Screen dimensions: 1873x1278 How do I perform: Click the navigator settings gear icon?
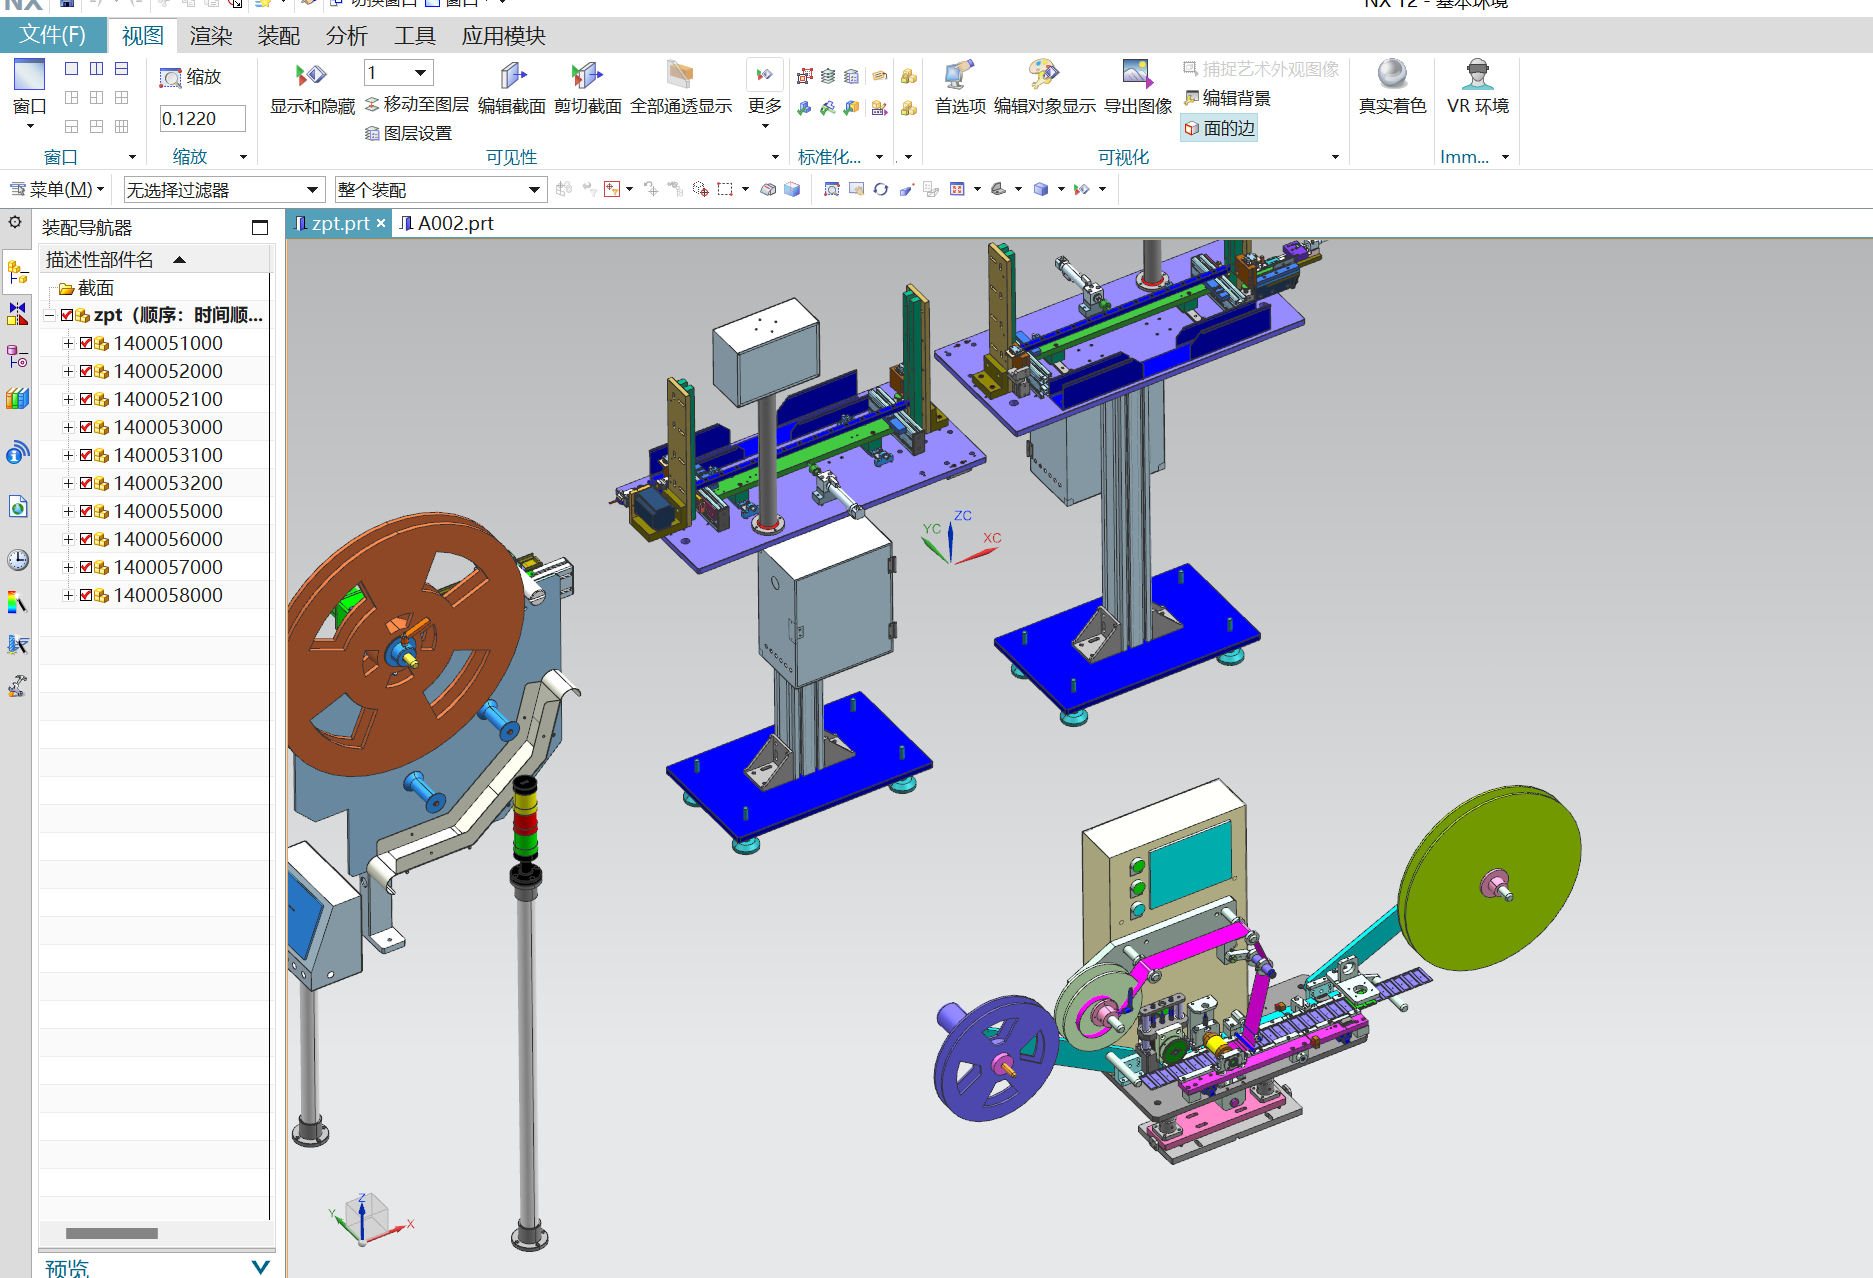point(15,222)
